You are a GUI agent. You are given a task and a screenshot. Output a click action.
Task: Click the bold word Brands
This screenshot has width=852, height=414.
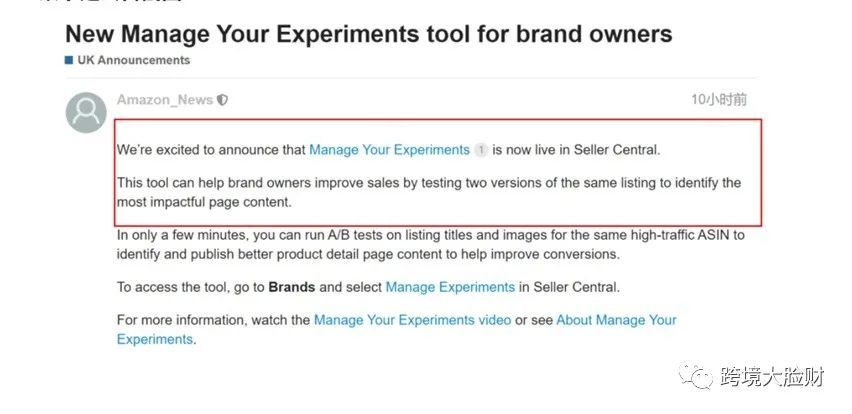(292, 287)
